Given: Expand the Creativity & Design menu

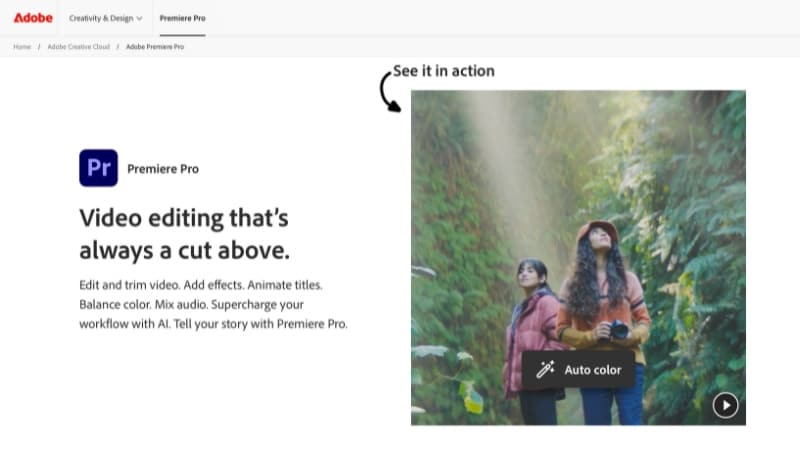Looking at the screenshot, I should [106, 18].
